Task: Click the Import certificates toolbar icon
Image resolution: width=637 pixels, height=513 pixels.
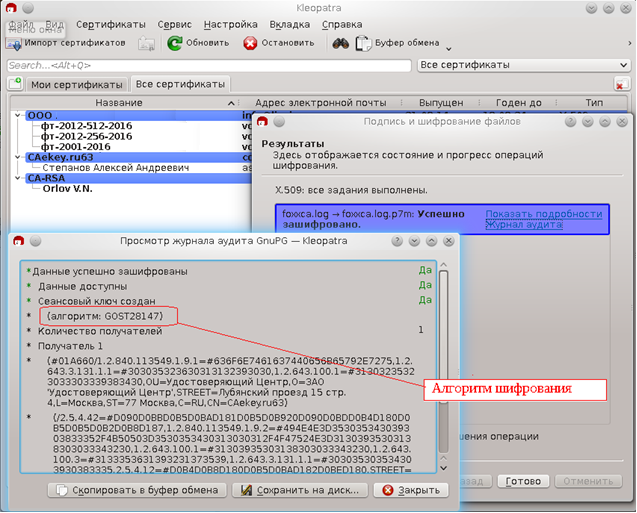Action: click(13, 43)
